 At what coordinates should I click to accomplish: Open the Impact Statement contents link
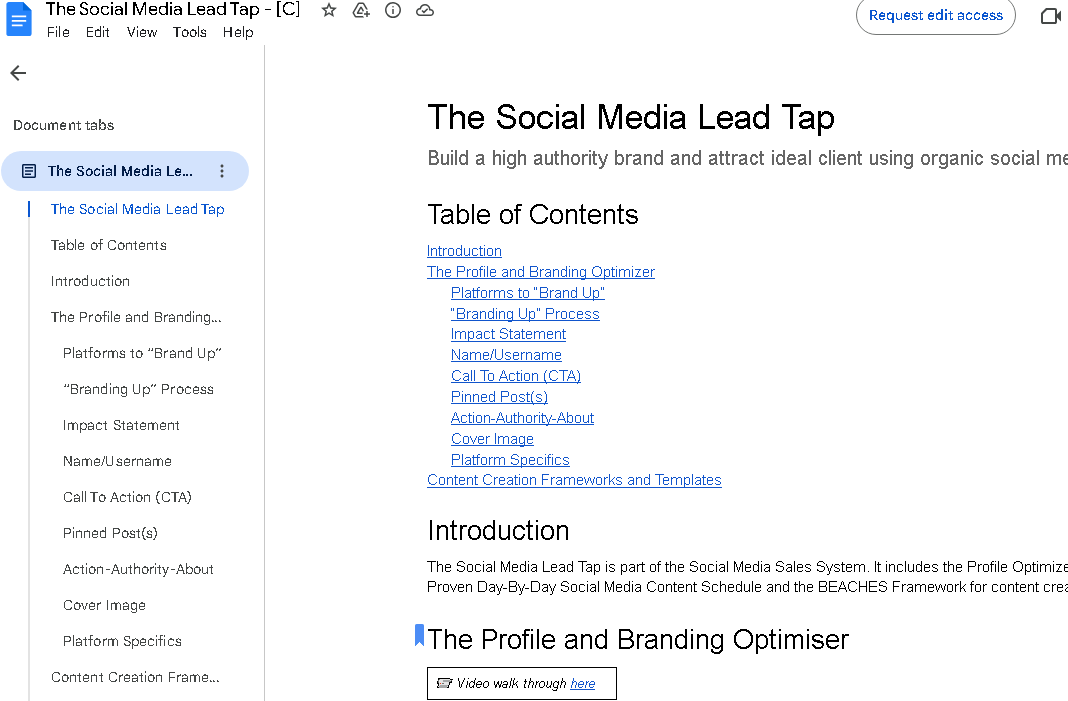coord(508,334)
